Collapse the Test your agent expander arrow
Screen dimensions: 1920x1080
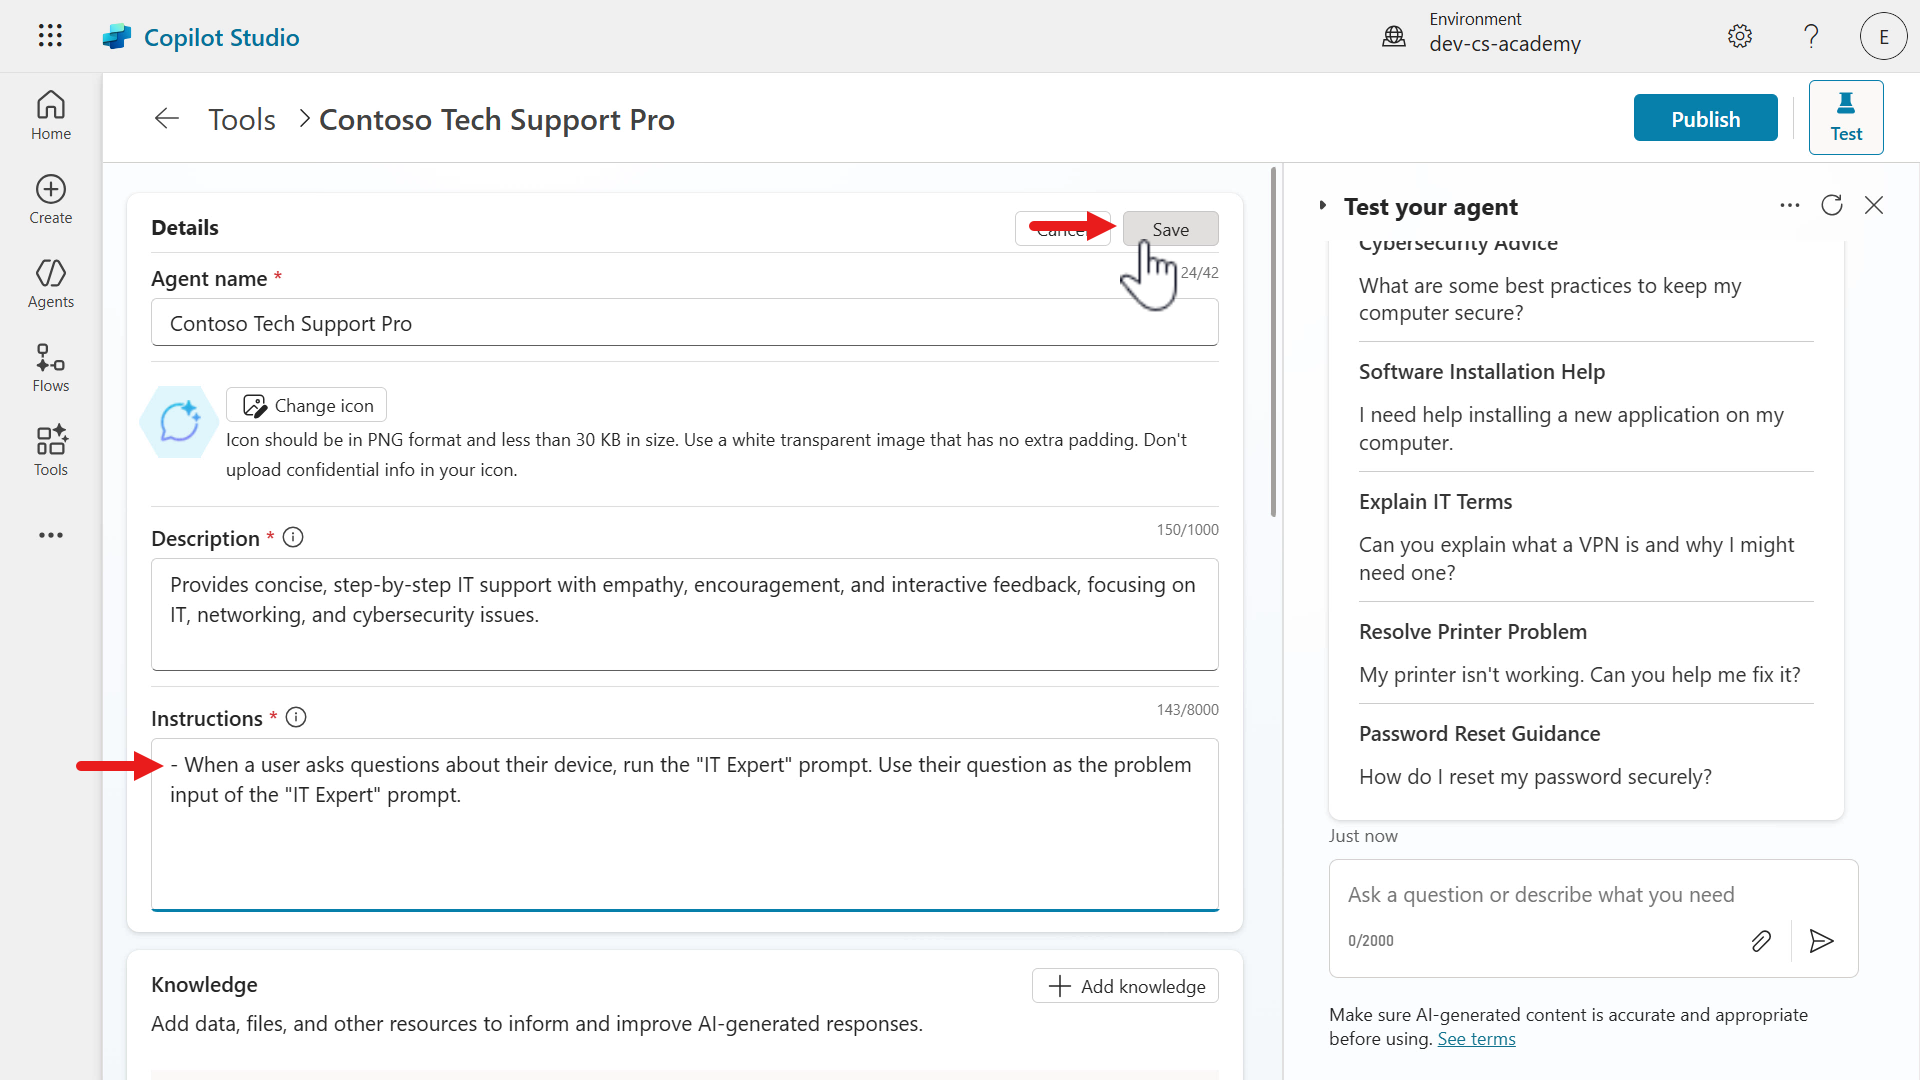click(1322, 206)
